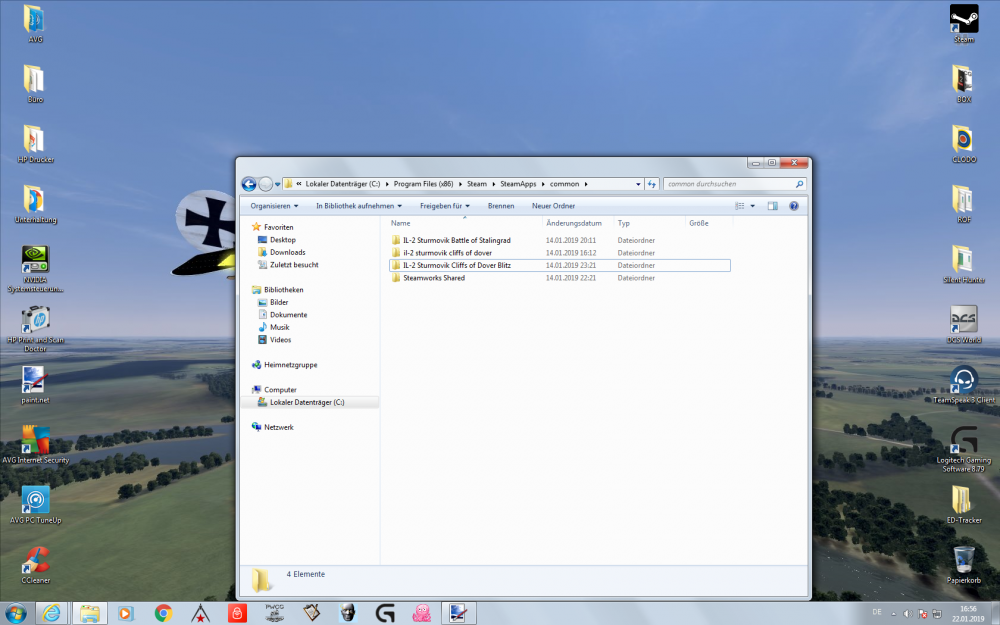Open the 'Freigeben für' dropdown
Image resolution: width=1000 pixels, height=625 pixels.
[445, 206]
